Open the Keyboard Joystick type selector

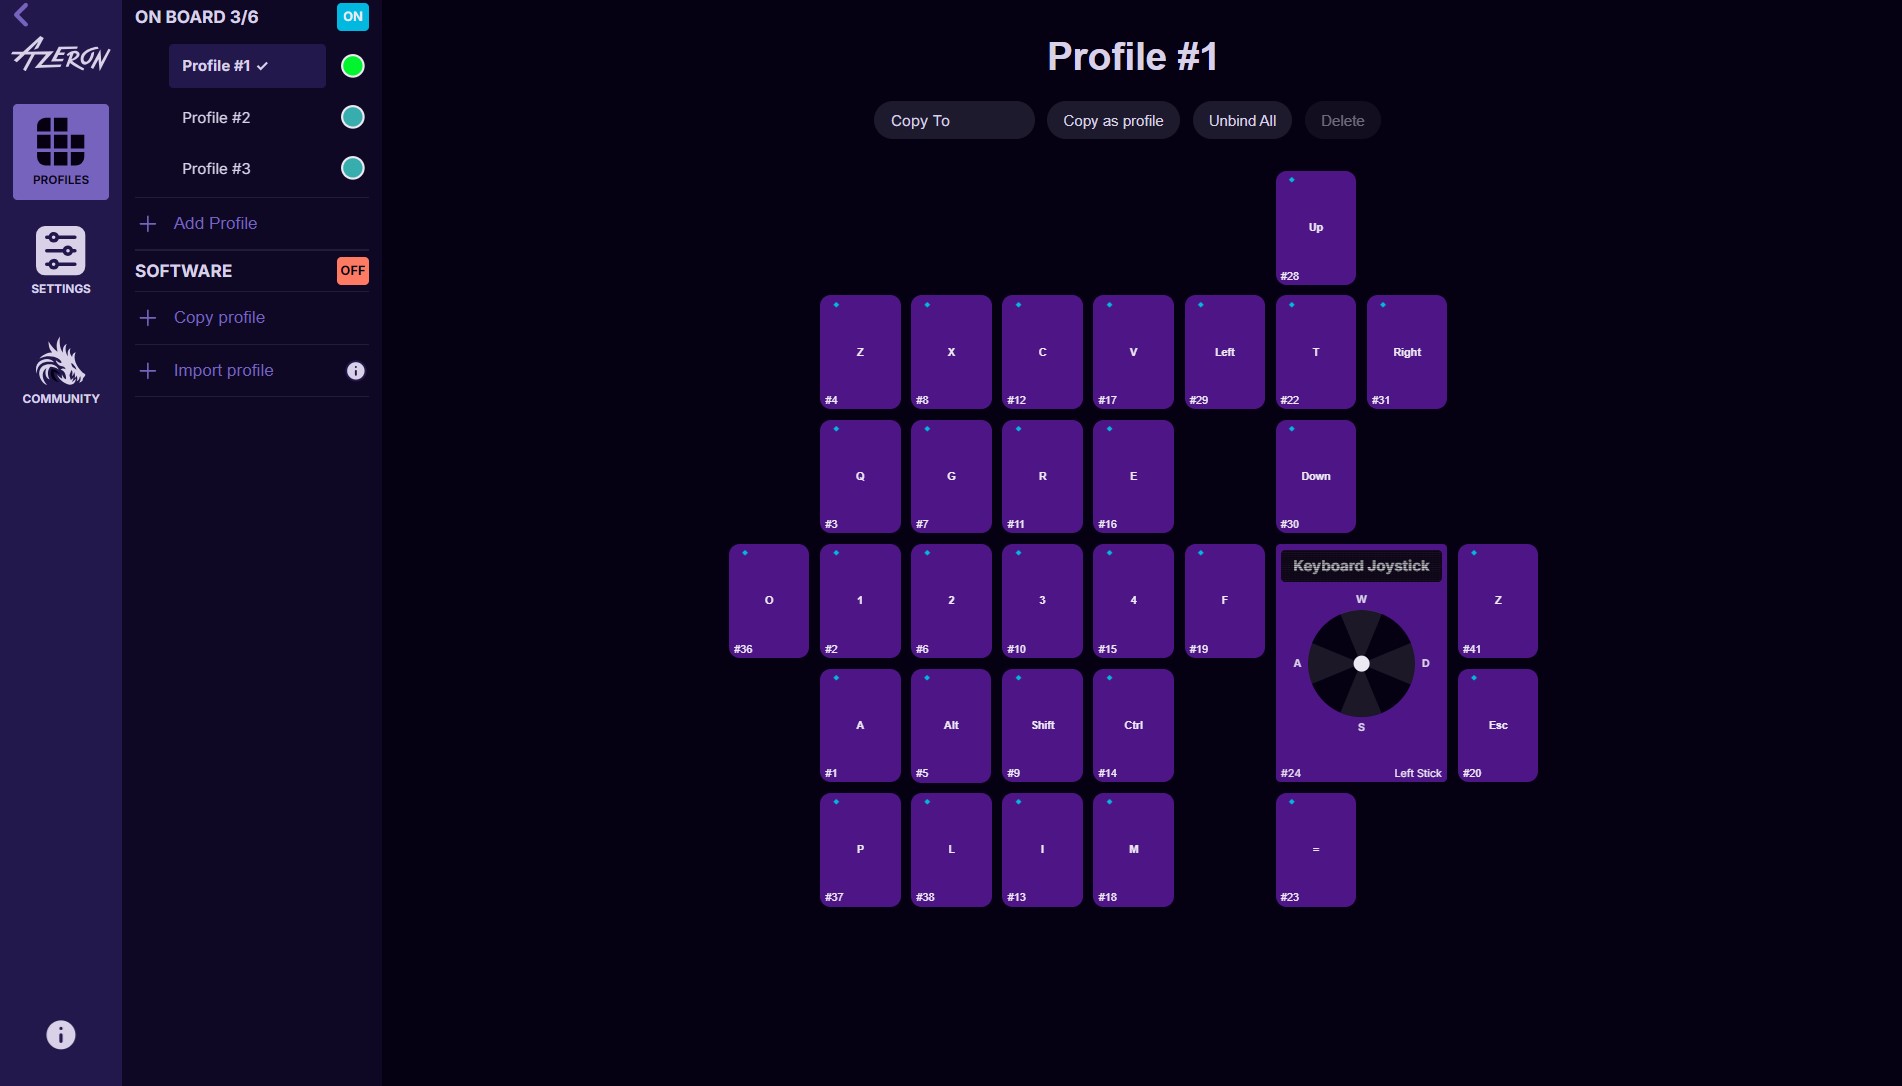point(1361,566)
